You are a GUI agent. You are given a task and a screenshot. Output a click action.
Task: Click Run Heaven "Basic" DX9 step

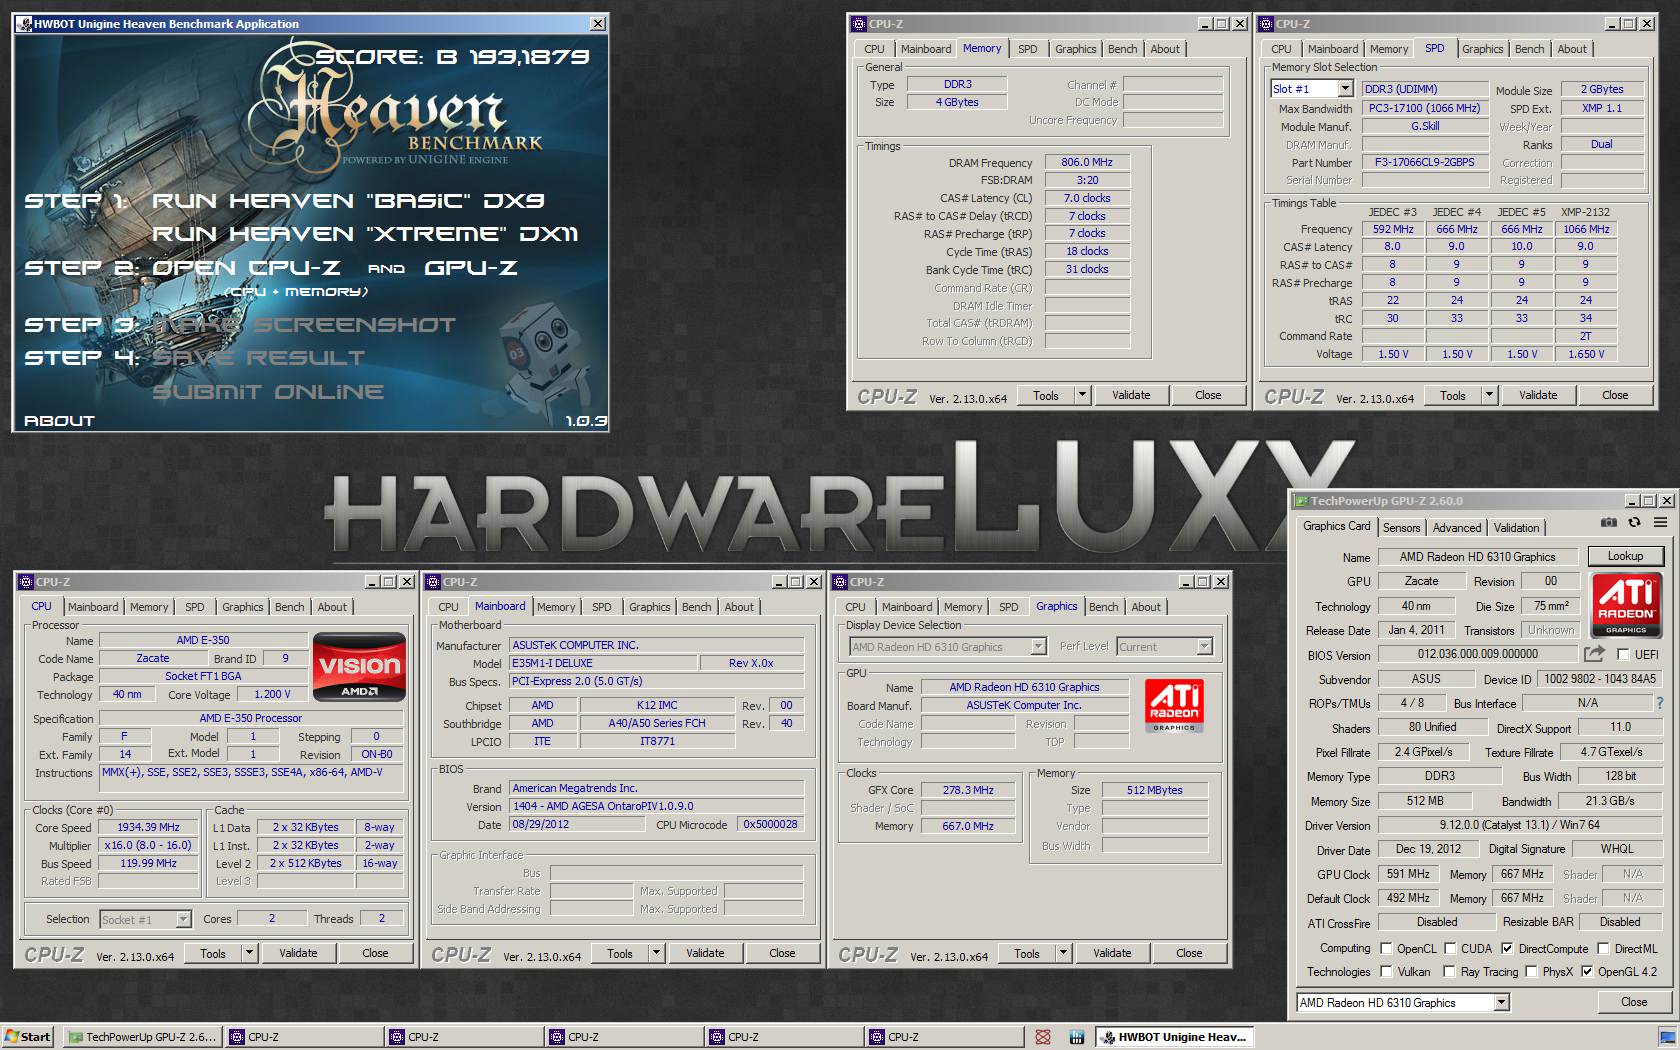point(348,201)
